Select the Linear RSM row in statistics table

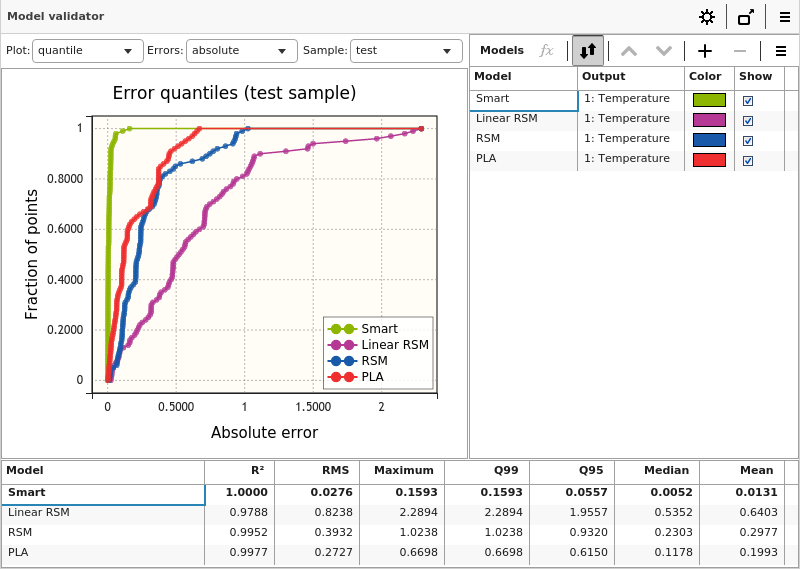tap(100, 512)
